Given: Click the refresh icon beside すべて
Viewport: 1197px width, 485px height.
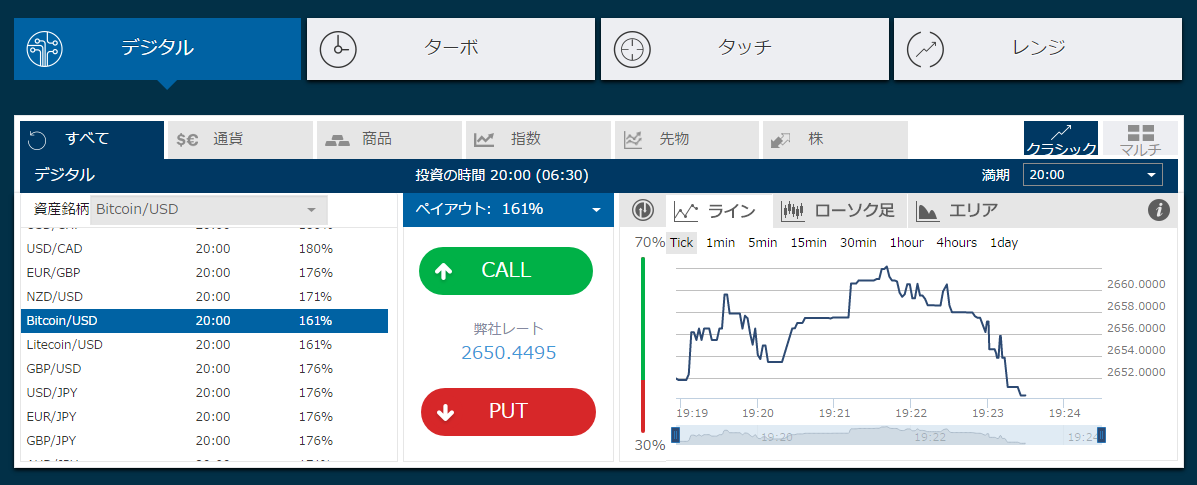Looking at the screenshot, I should click(x=37, y=140).
